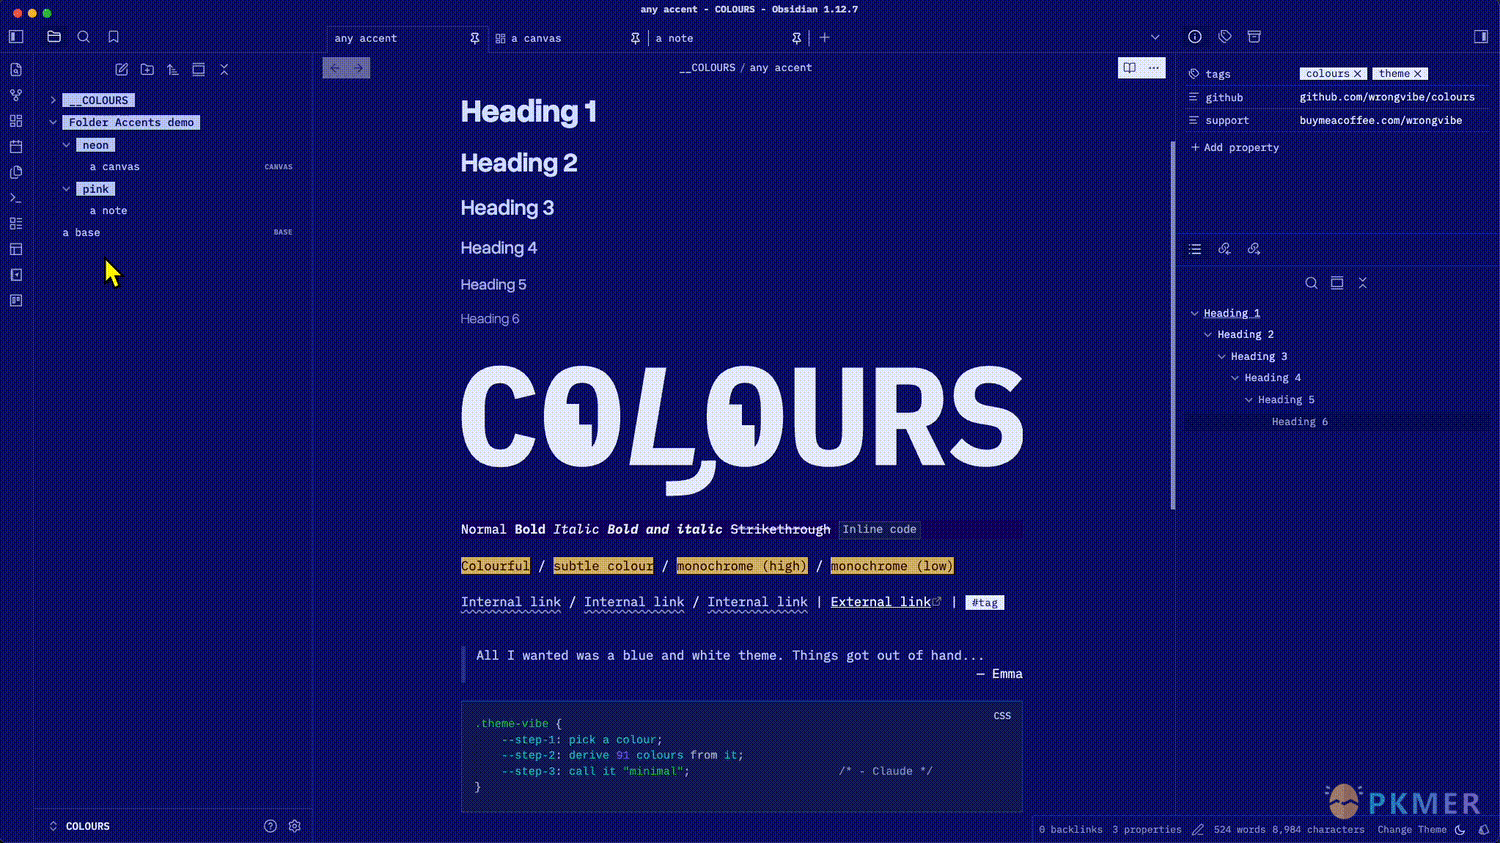Open the tab list dropdown chevron
The width and height of the screenshot is (1500, 843).
pyautogui.click(x=1155, y=38)
